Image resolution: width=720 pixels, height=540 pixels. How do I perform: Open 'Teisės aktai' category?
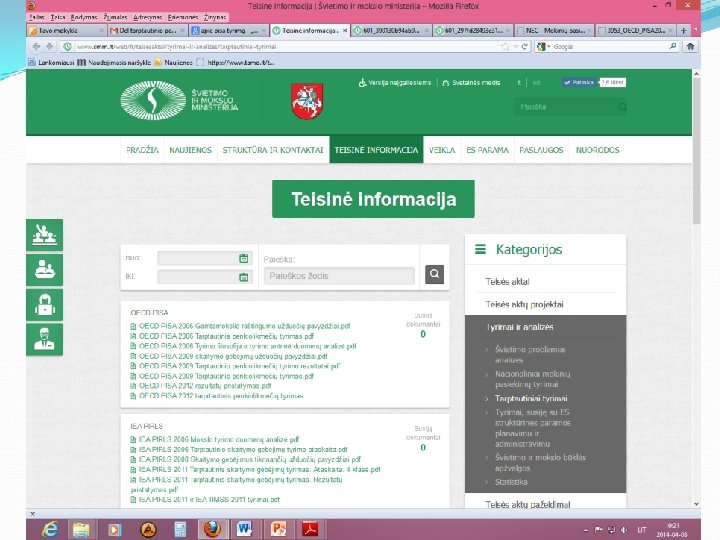pyautogui.click(x=507, y=281)
